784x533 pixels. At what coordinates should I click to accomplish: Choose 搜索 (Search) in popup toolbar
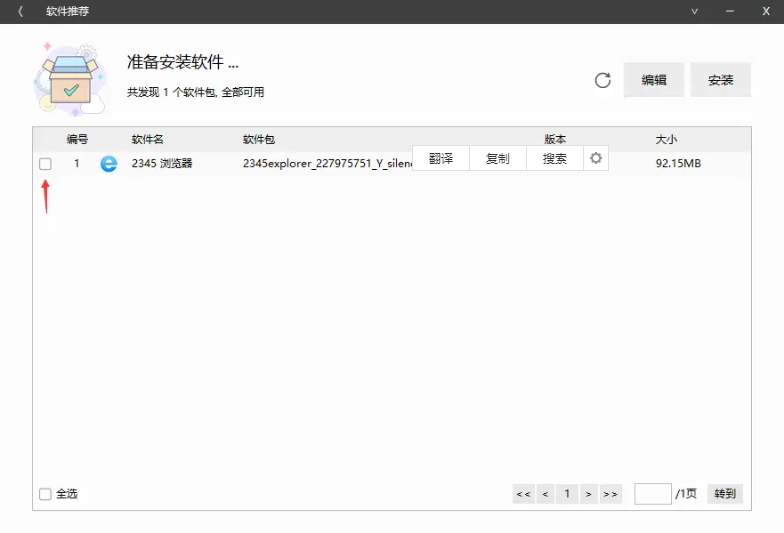[555, 158]
